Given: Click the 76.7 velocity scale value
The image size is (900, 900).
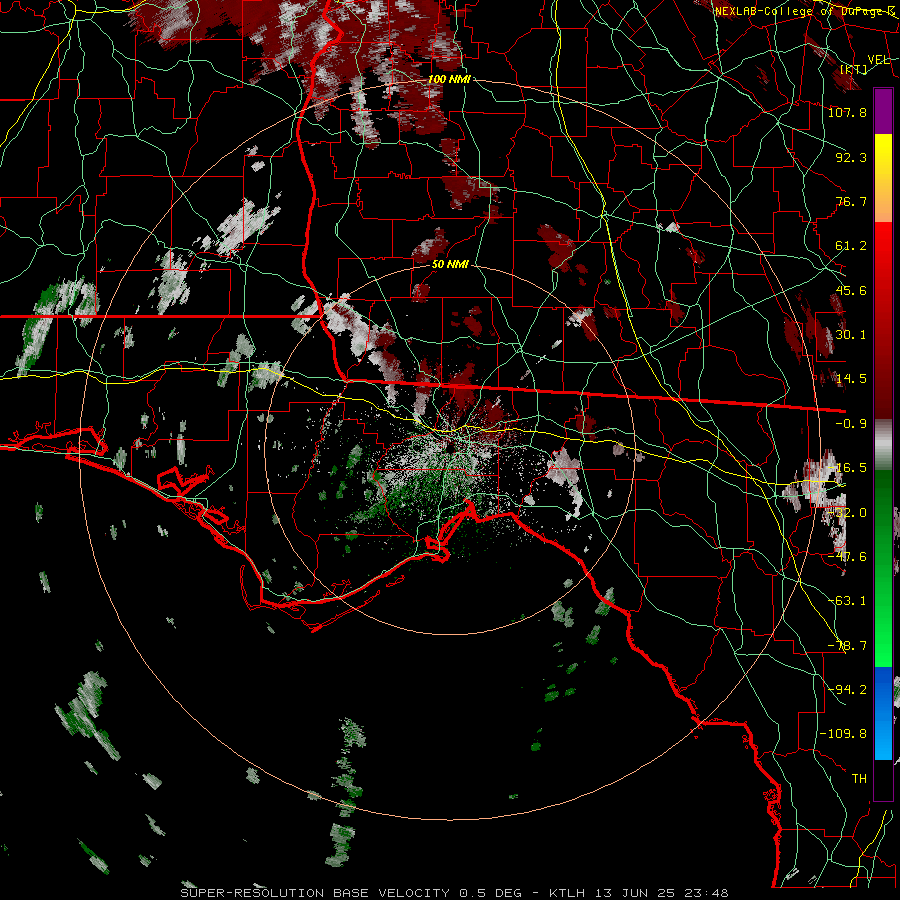Looking at the screenshot, I should [851, 201].
